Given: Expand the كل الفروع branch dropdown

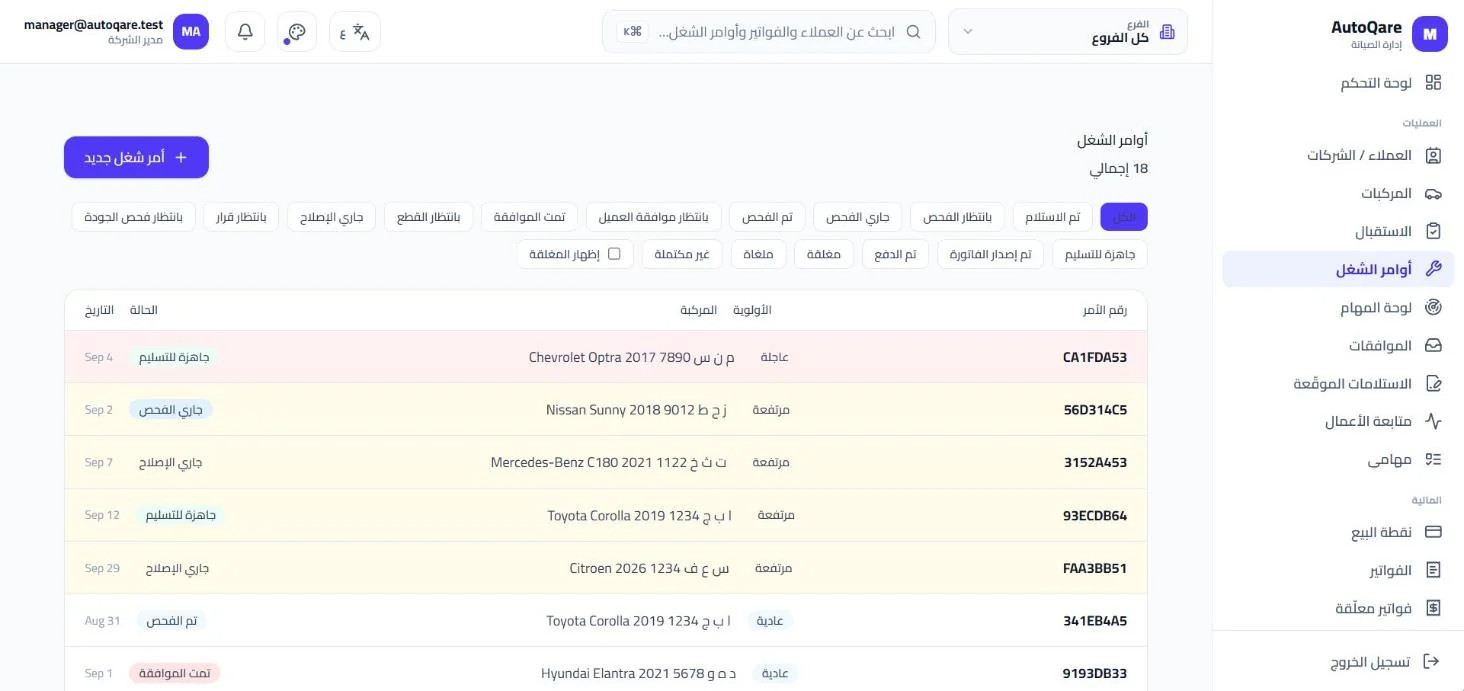Looking at the screenshot, I should click(1067, 32).
